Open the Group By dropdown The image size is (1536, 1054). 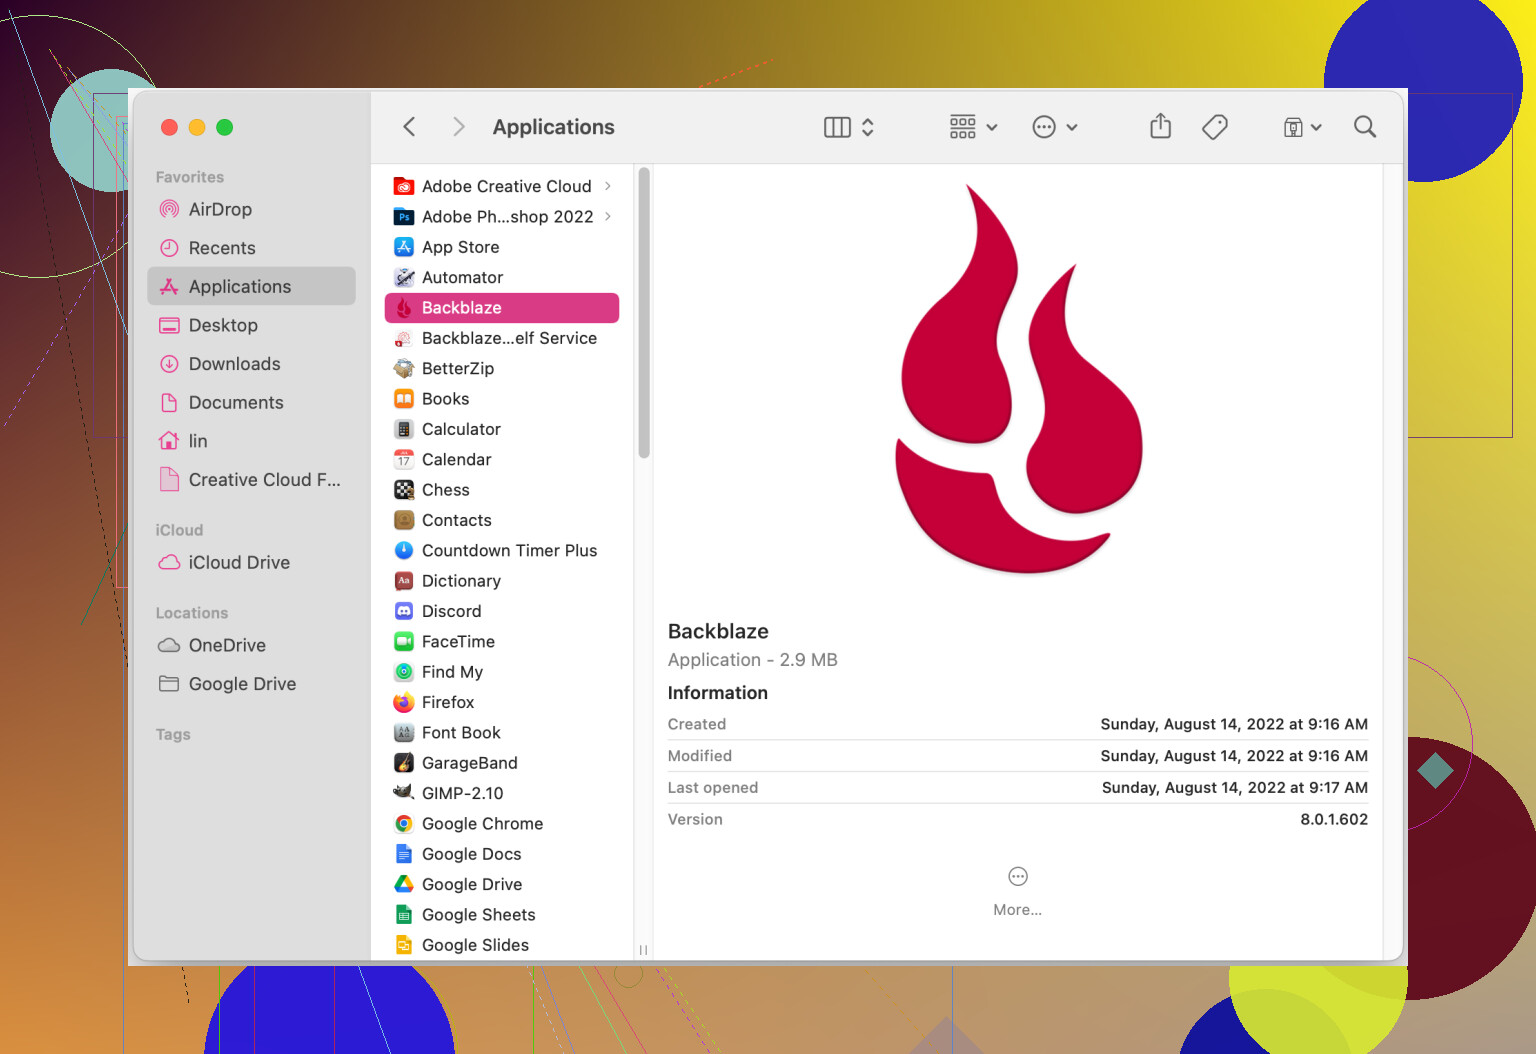[973, 127]
